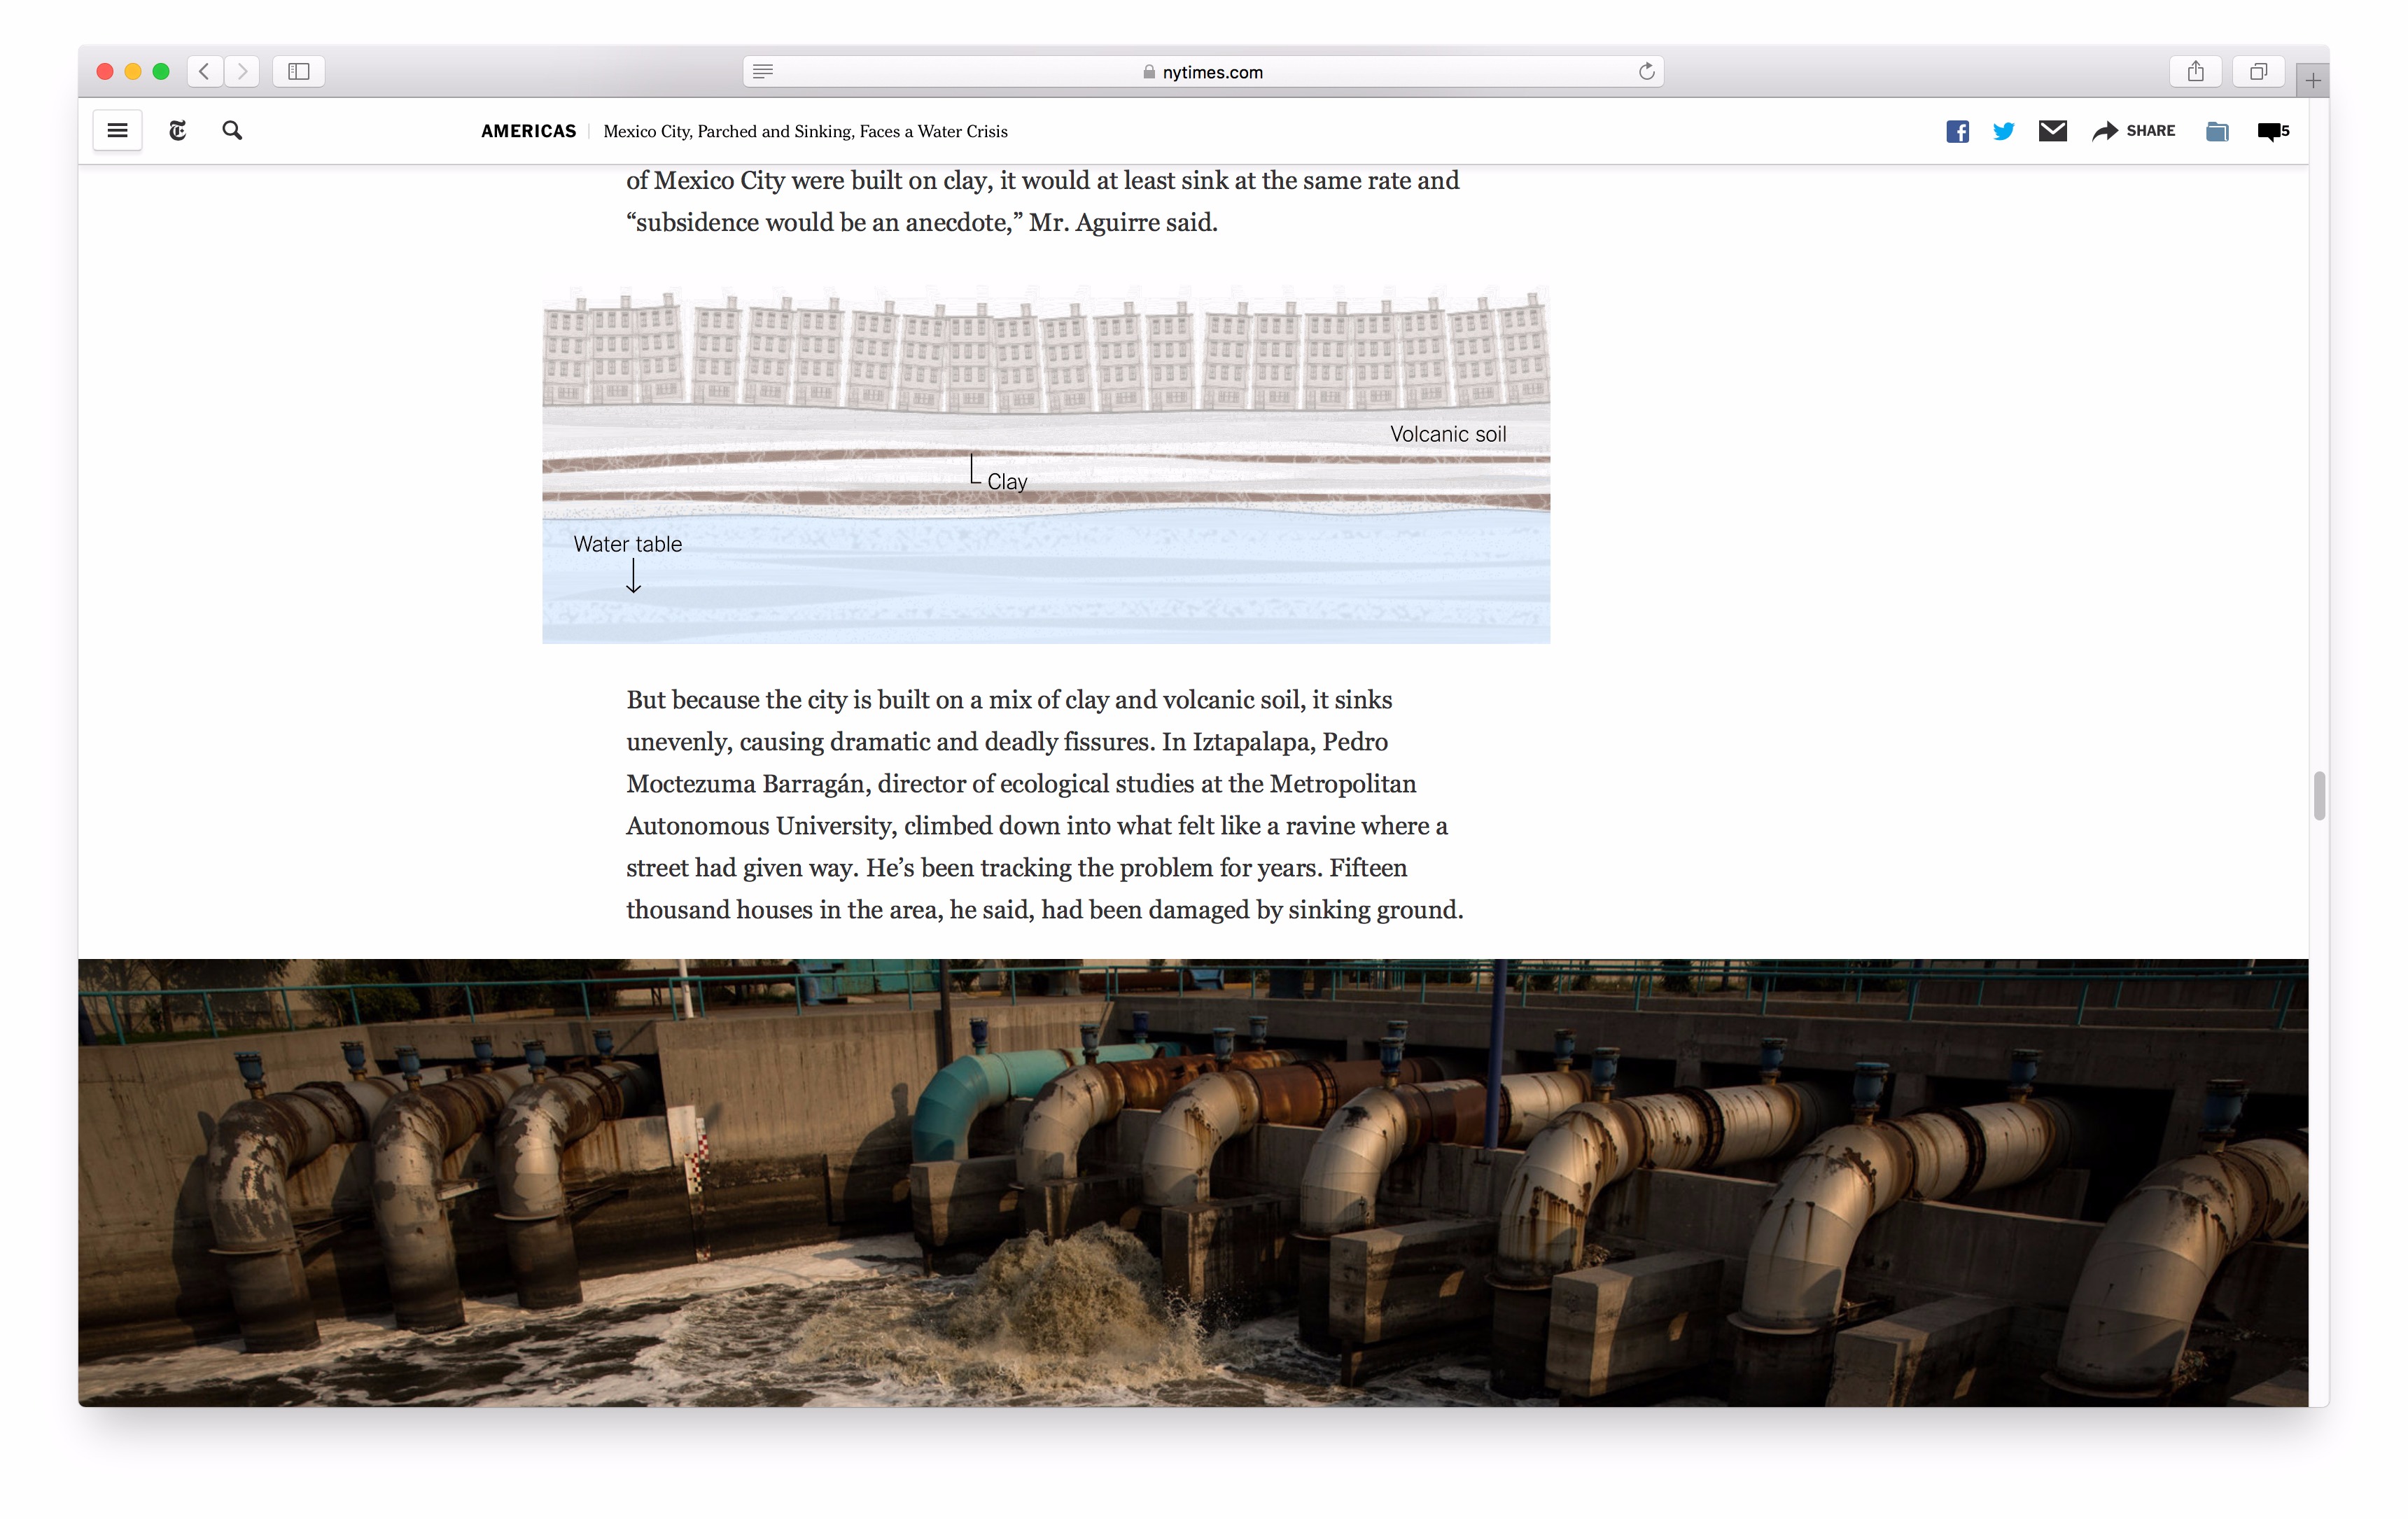
Task: Open Safari share sheet button
Action: pos(2195,71)
